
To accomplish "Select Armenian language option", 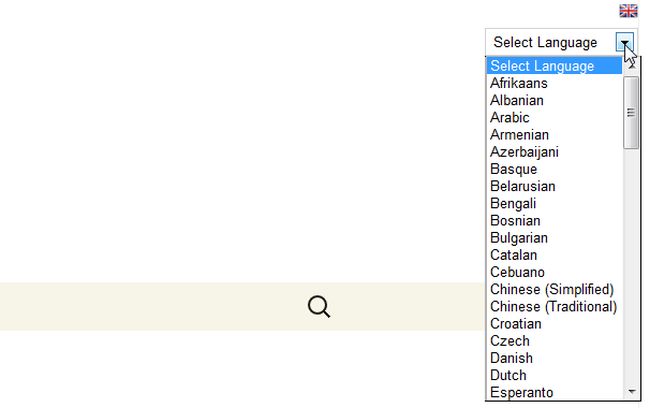I will [519, 135].
